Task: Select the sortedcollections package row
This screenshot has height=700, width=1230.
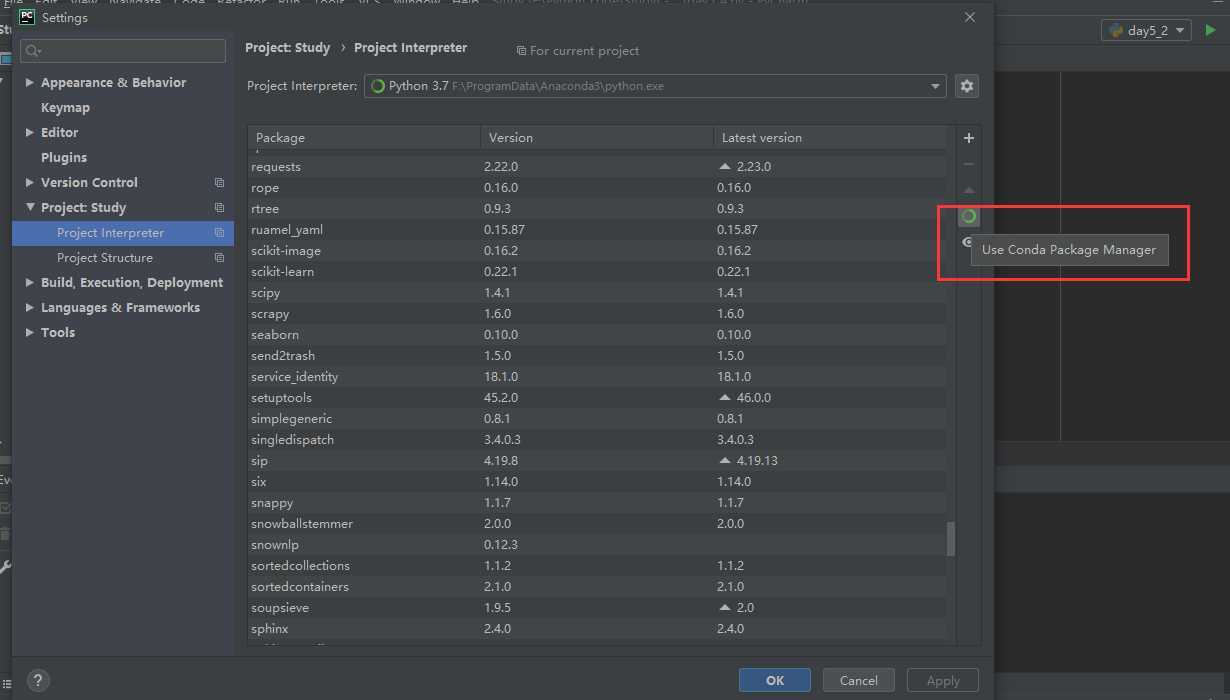Action: click(597, 566)
